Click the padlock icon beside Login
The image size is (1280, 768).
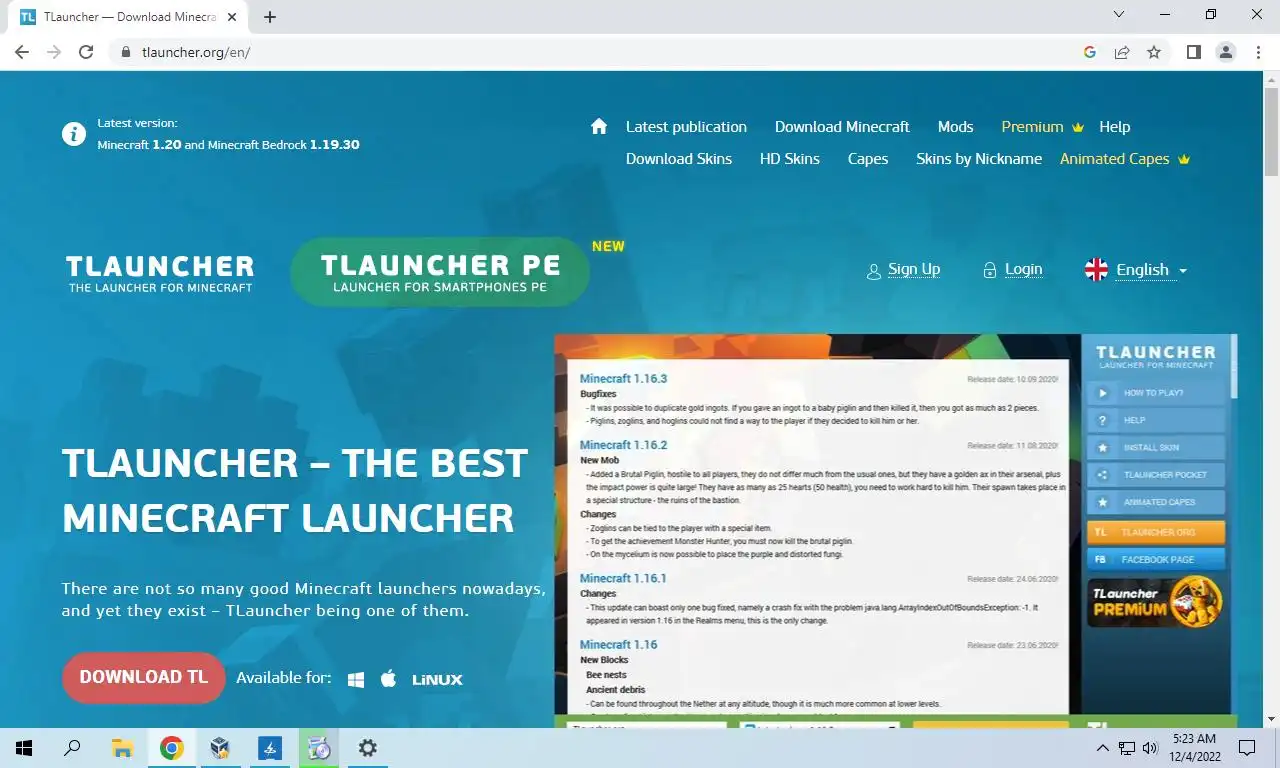tap(990, 270)
